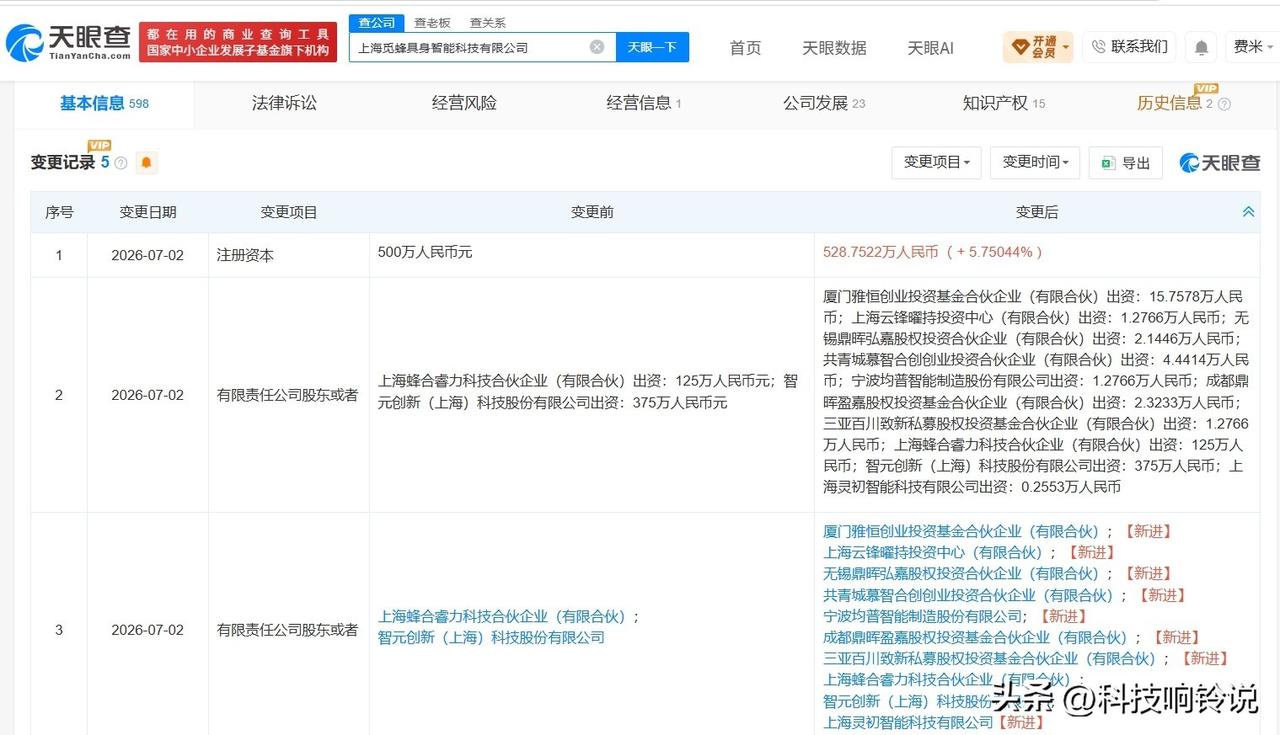Clear the search box with the X icon
The image size is (1280, 735).
[597, 47]
